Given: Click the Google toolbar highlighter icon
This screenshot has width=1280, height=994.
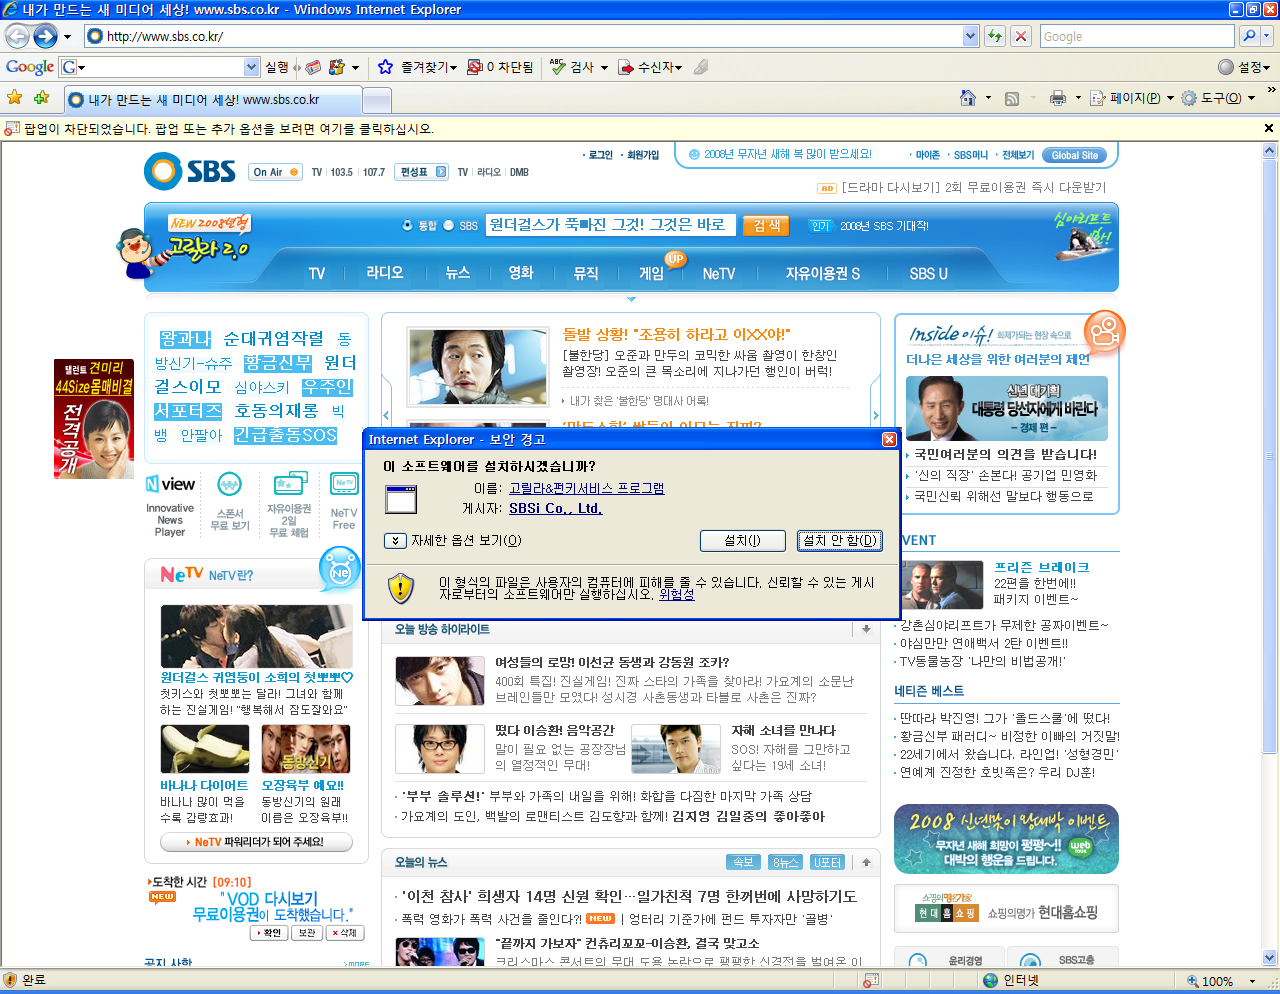Looking at the screenshot, I should [701, 67].
